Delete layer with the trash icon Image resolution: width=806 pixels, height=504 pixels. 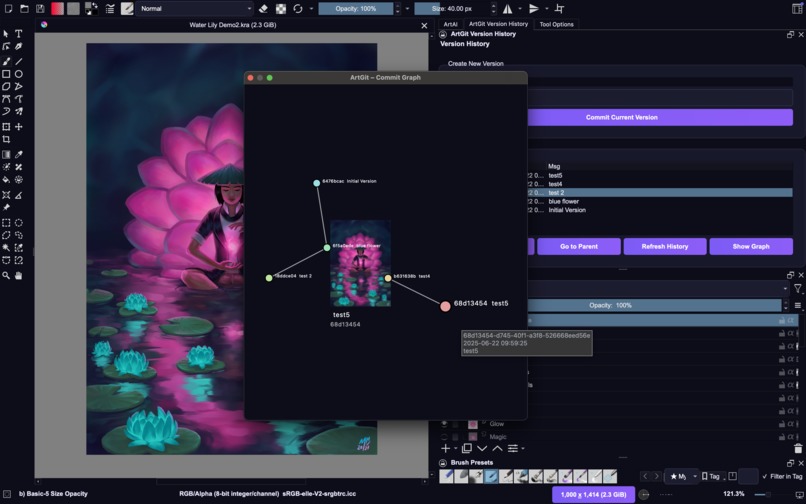(x=798, y=449)
